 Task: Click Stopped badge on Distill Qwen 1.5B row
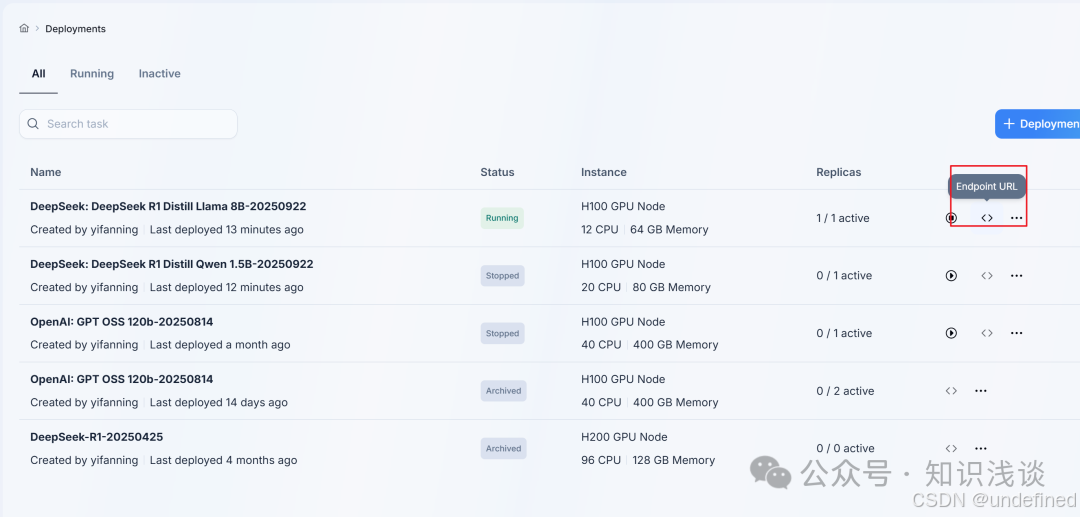[502, 276]
